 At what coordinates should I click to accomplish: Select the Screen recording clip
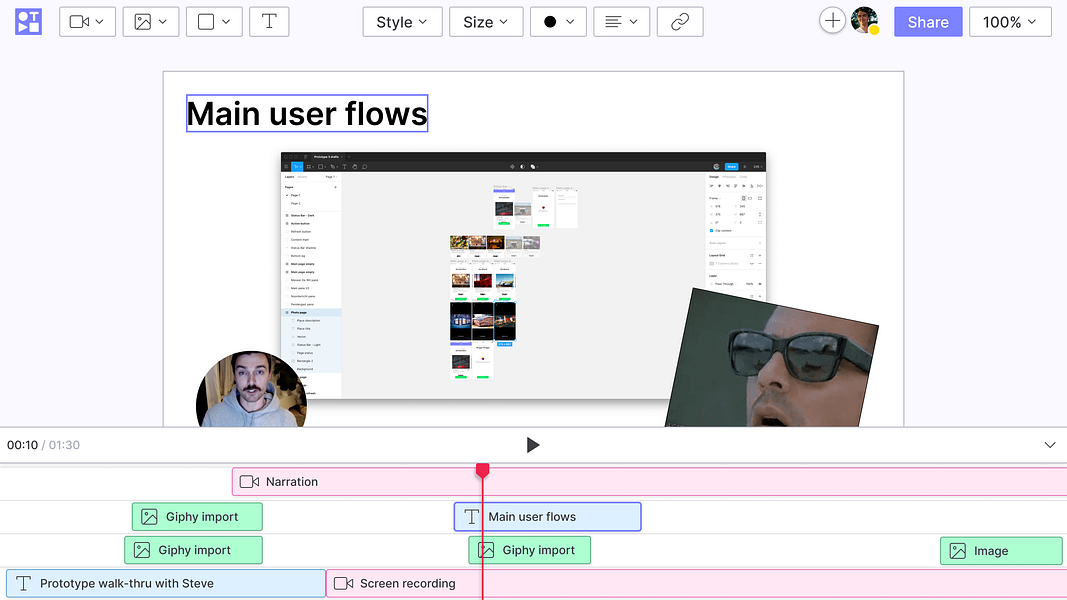pyautogui.click(x=697, y=584)
